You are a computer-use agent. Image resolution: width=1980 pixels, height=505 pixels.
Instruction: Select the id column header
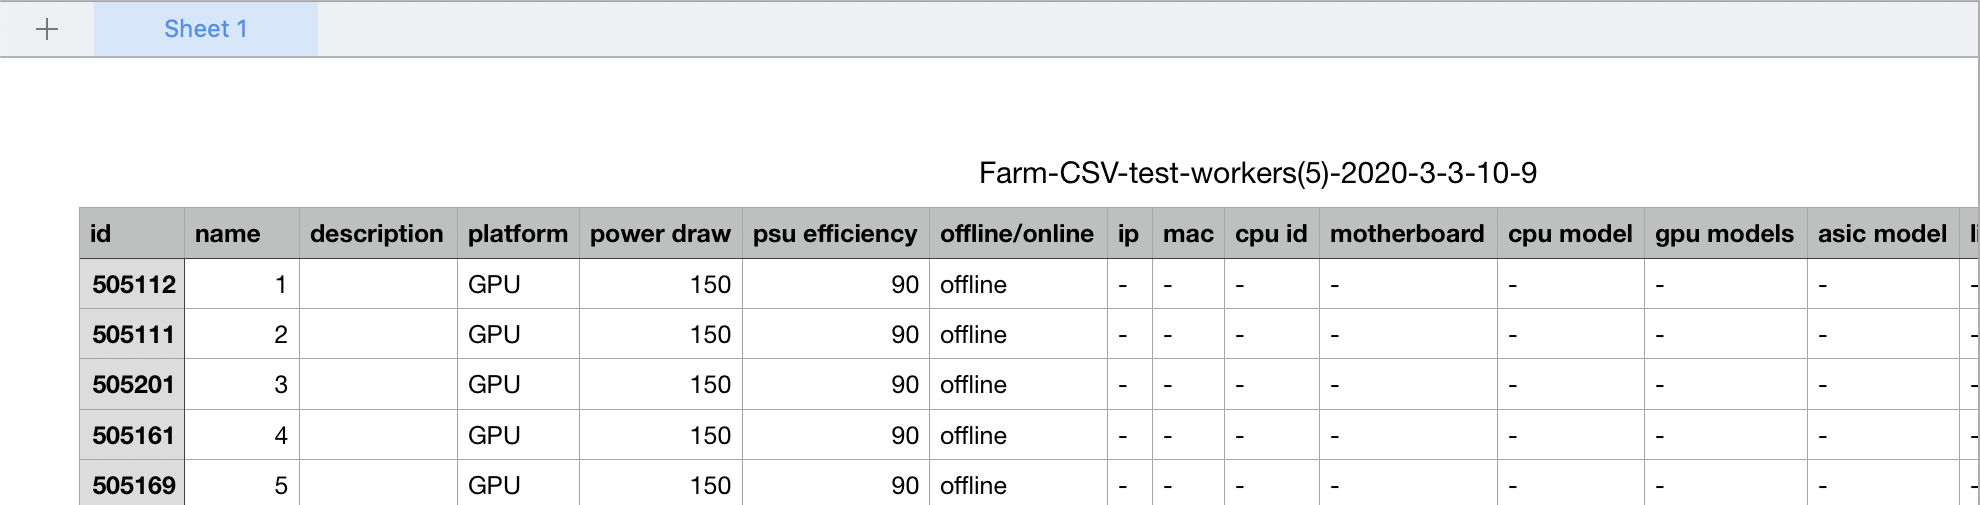coord(132,234)
